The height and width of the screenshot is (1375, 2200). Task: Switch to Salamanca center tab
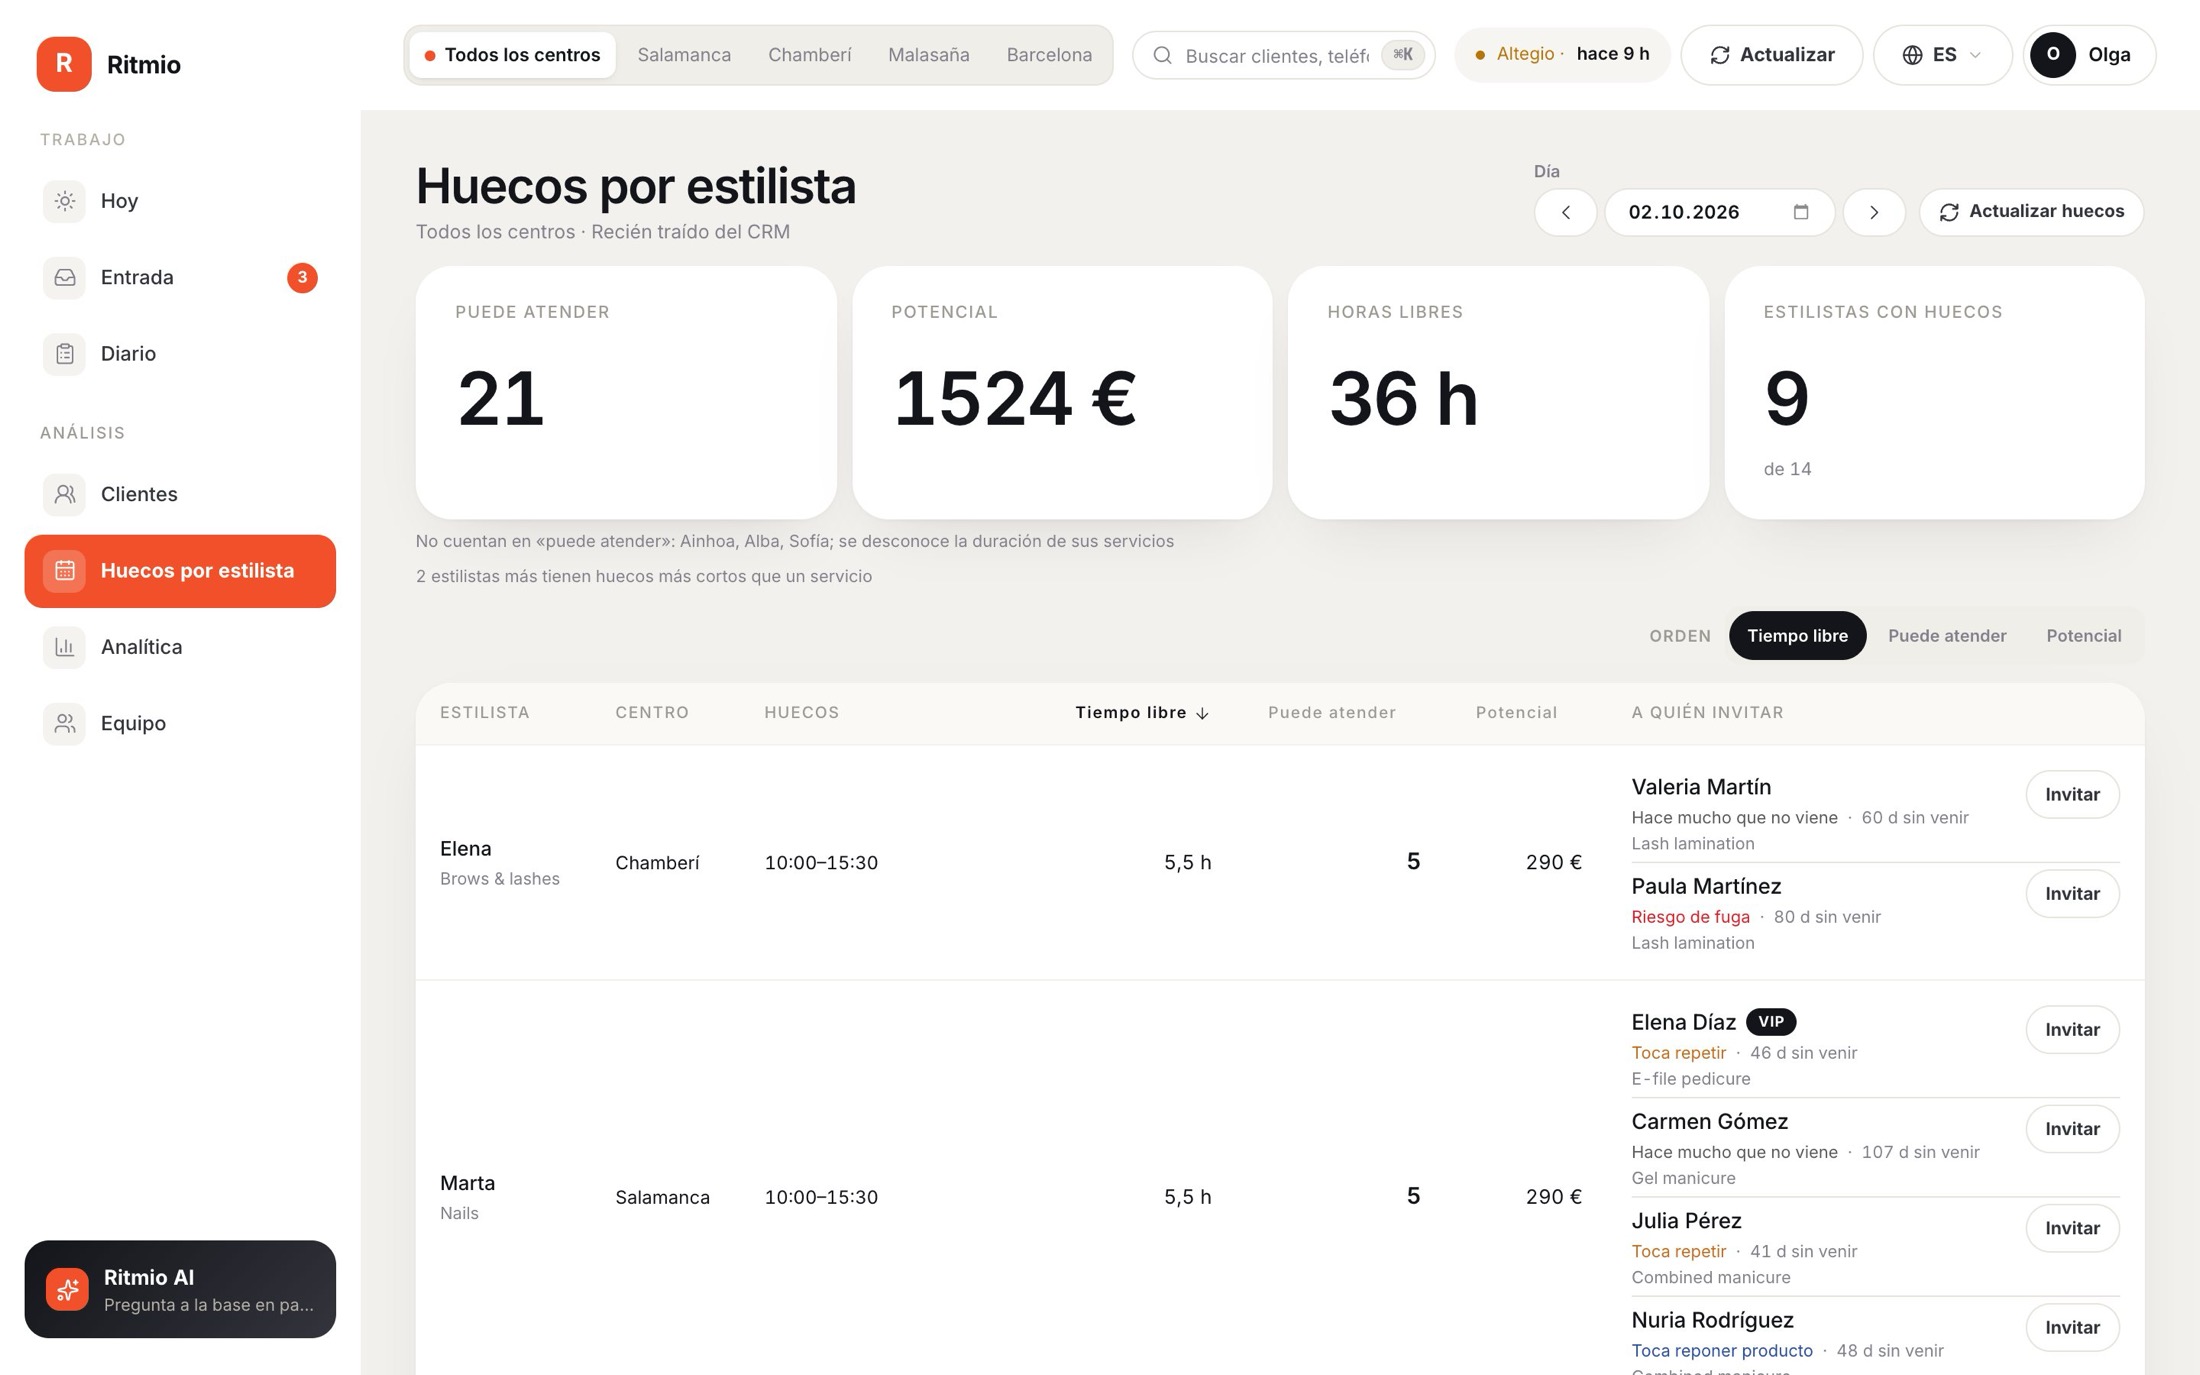pyautogui.click(x=684, y=55)
